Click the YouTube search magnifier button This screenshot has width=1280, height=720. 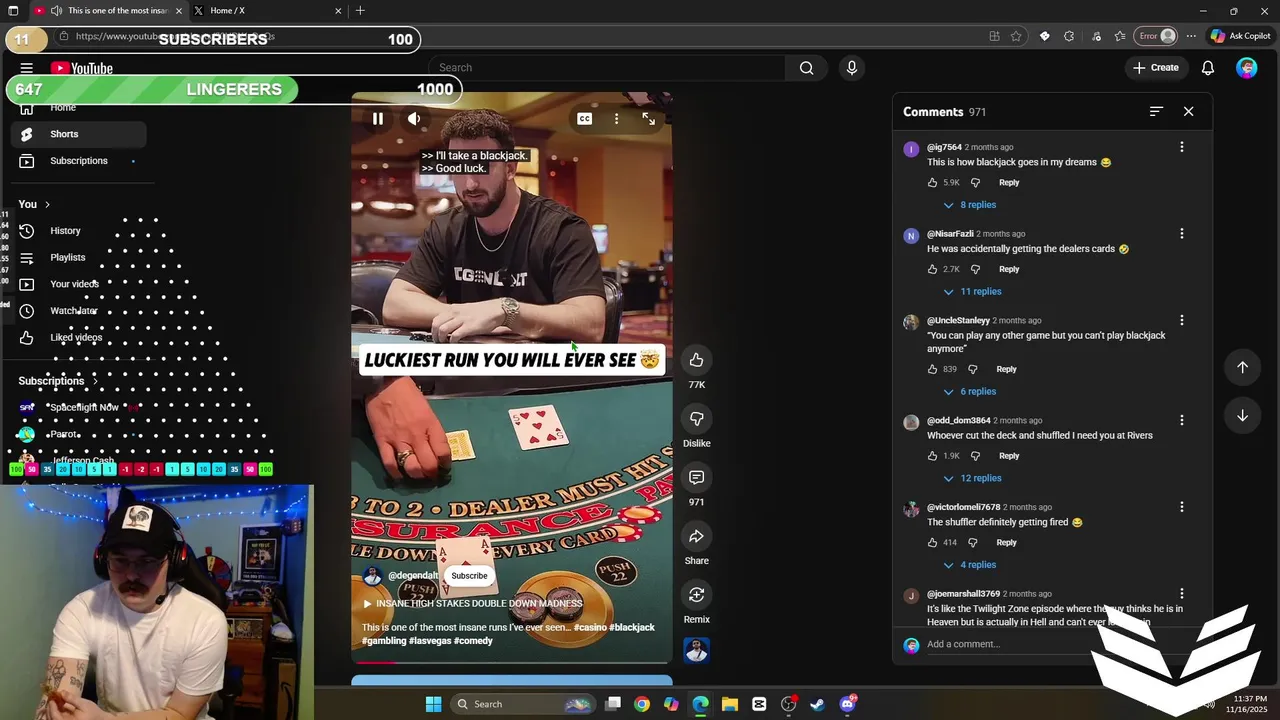coord(806,68)
